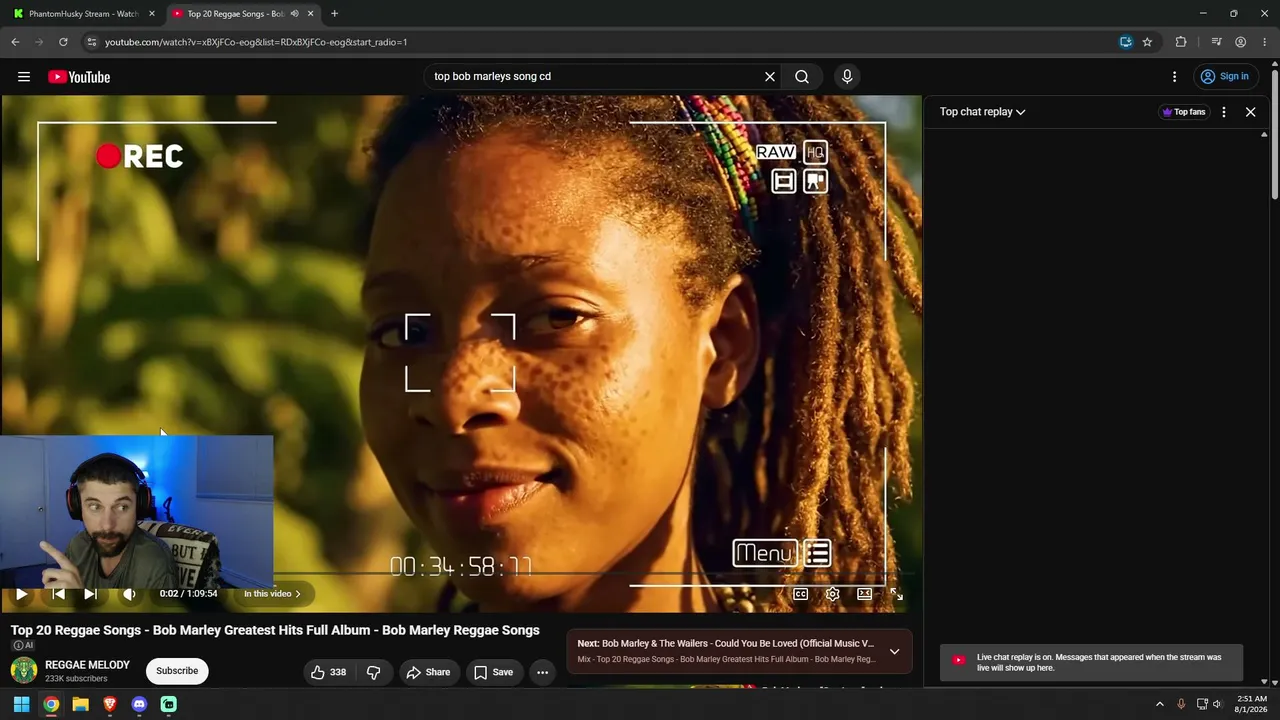
Task: Click the install app icon in the address bar
Action: [1126, 42]
